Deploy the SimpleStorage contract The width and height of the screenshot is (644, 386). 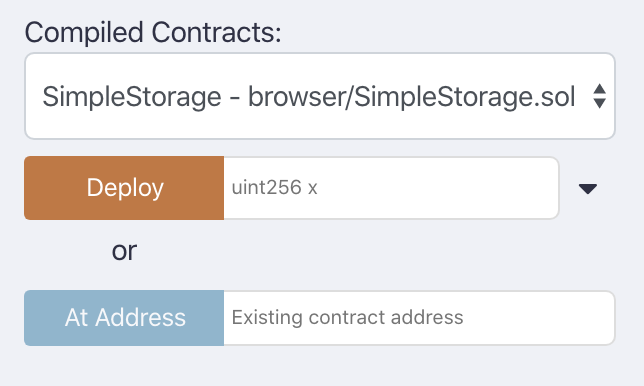[x=124, y=188]
